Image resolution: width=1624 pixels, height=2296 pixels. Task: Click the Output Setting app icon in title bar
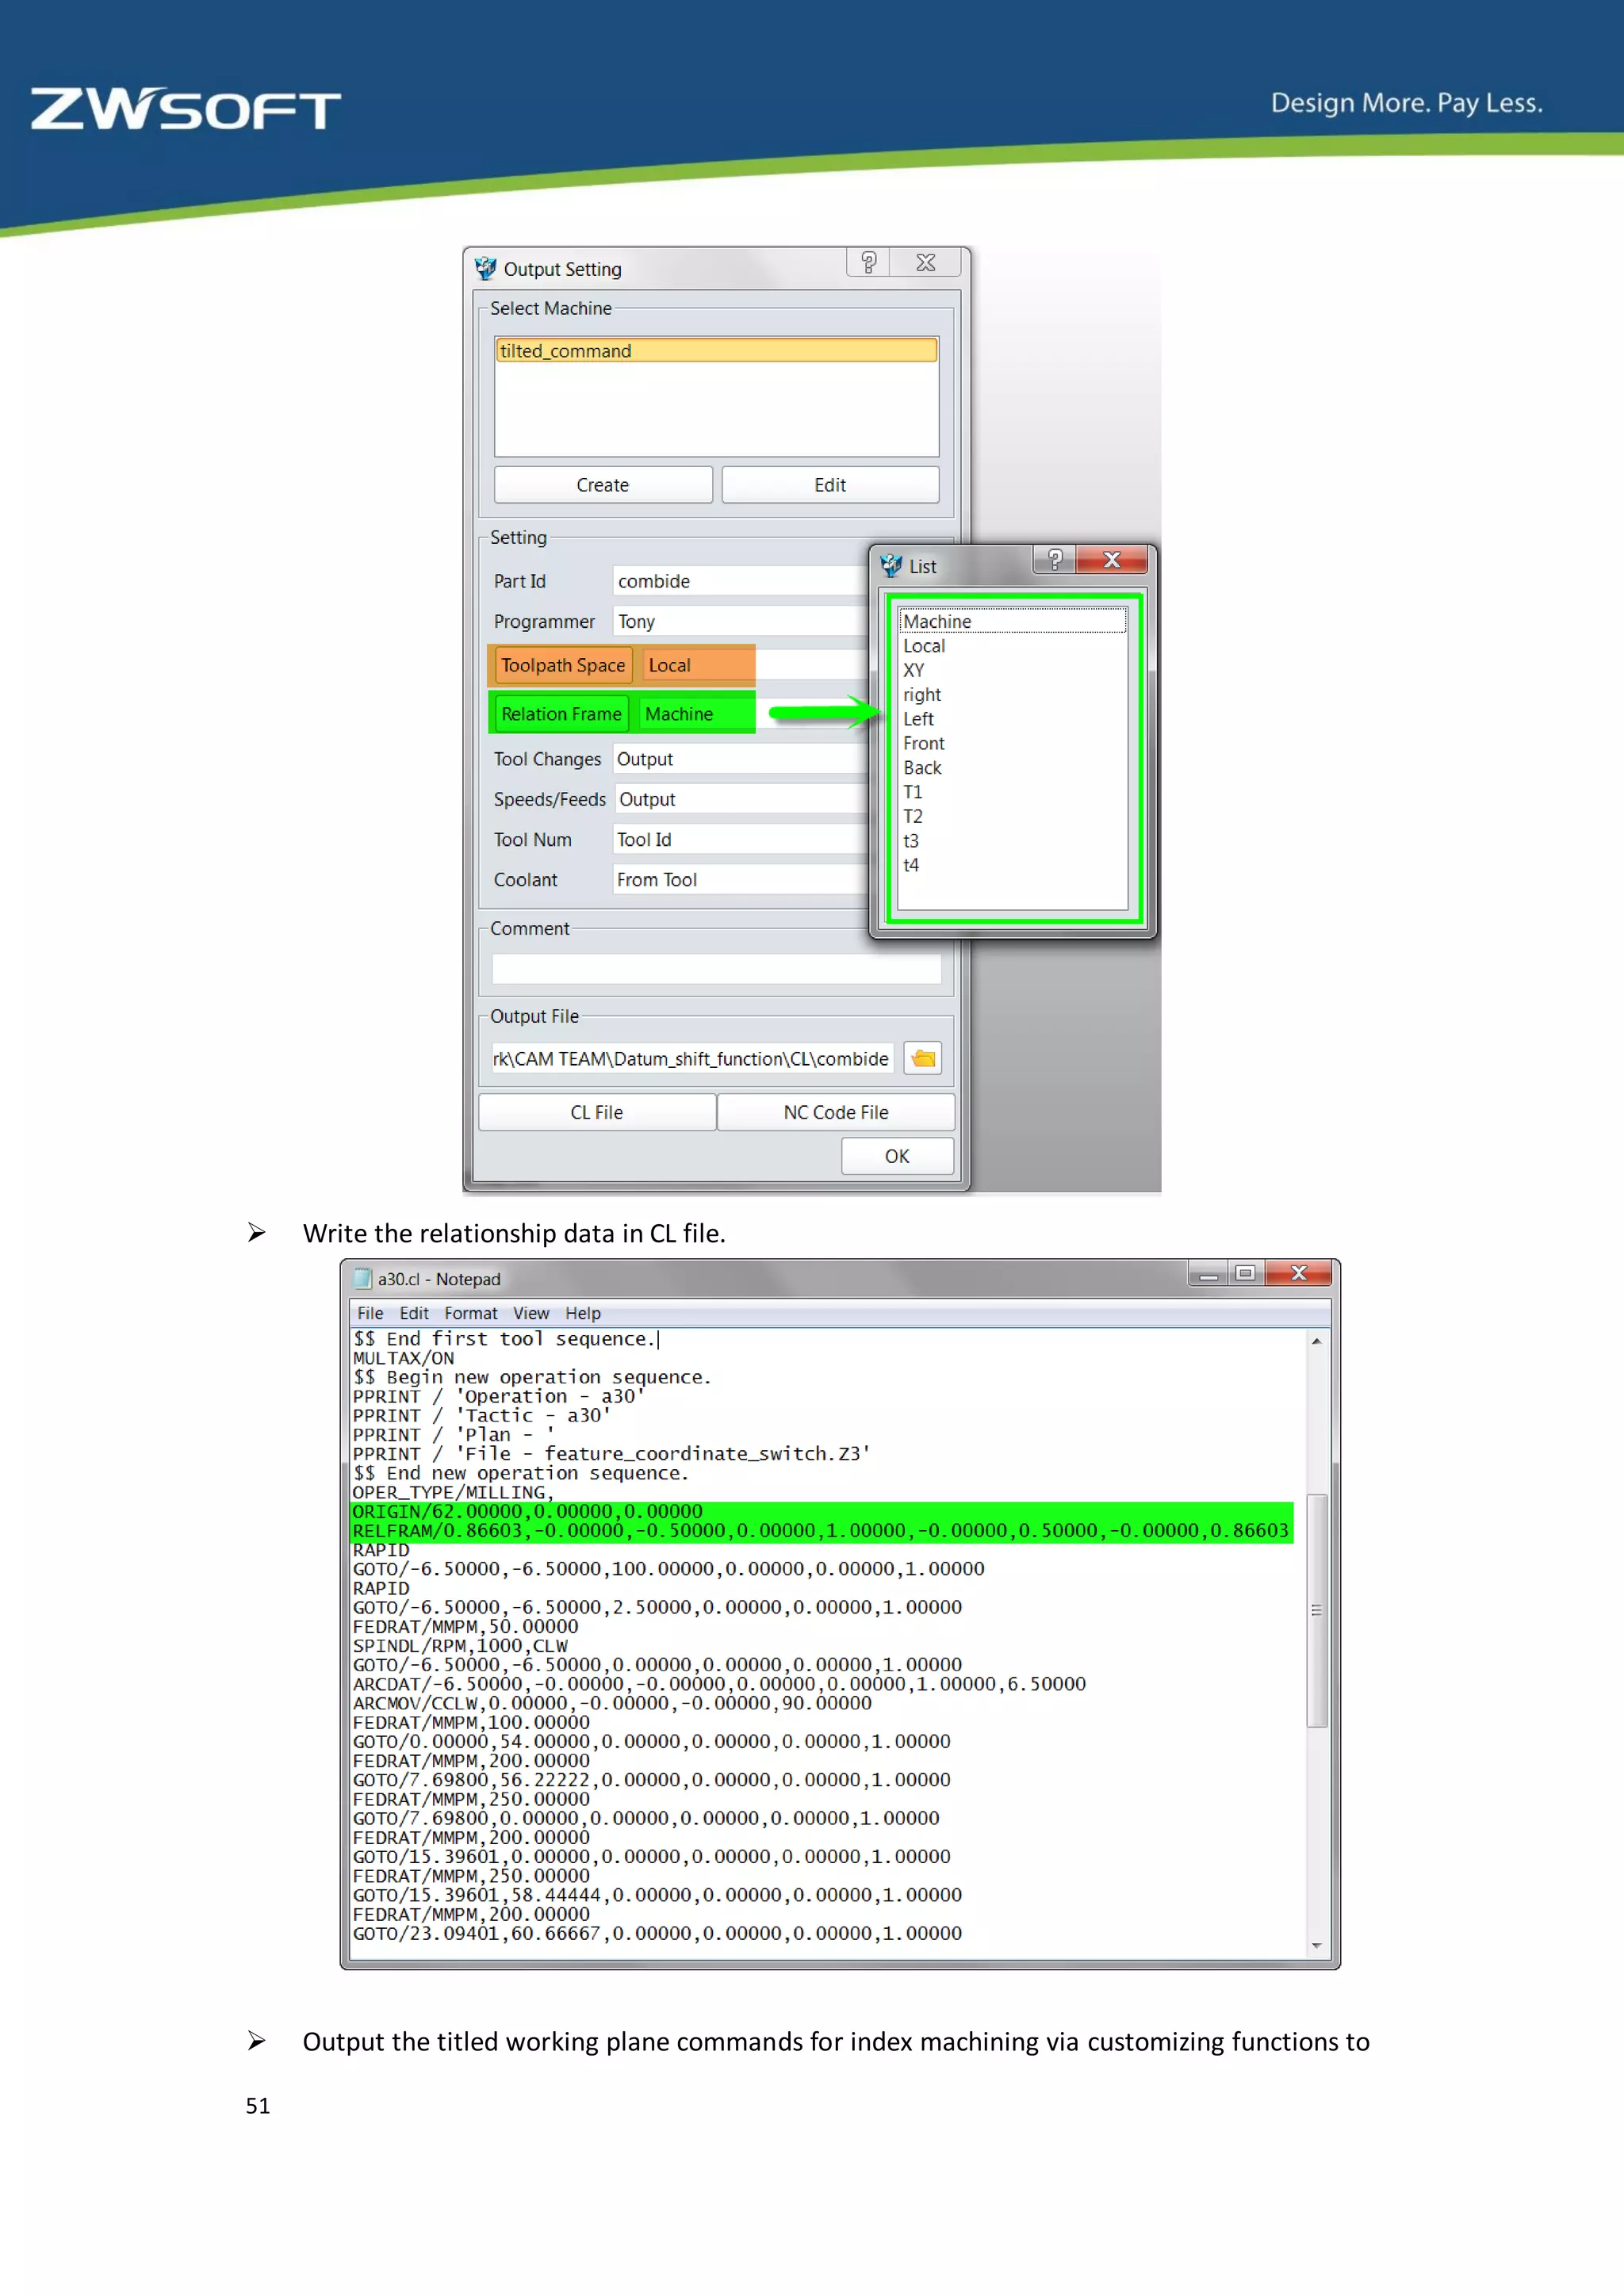tap(486, 268)
